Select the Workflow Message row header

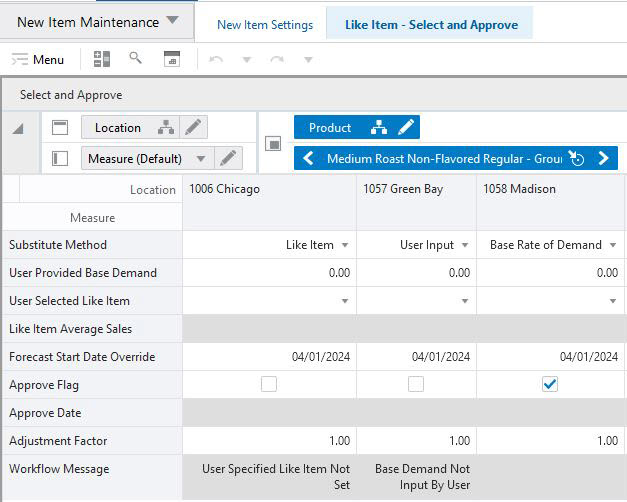coord(92,477)
